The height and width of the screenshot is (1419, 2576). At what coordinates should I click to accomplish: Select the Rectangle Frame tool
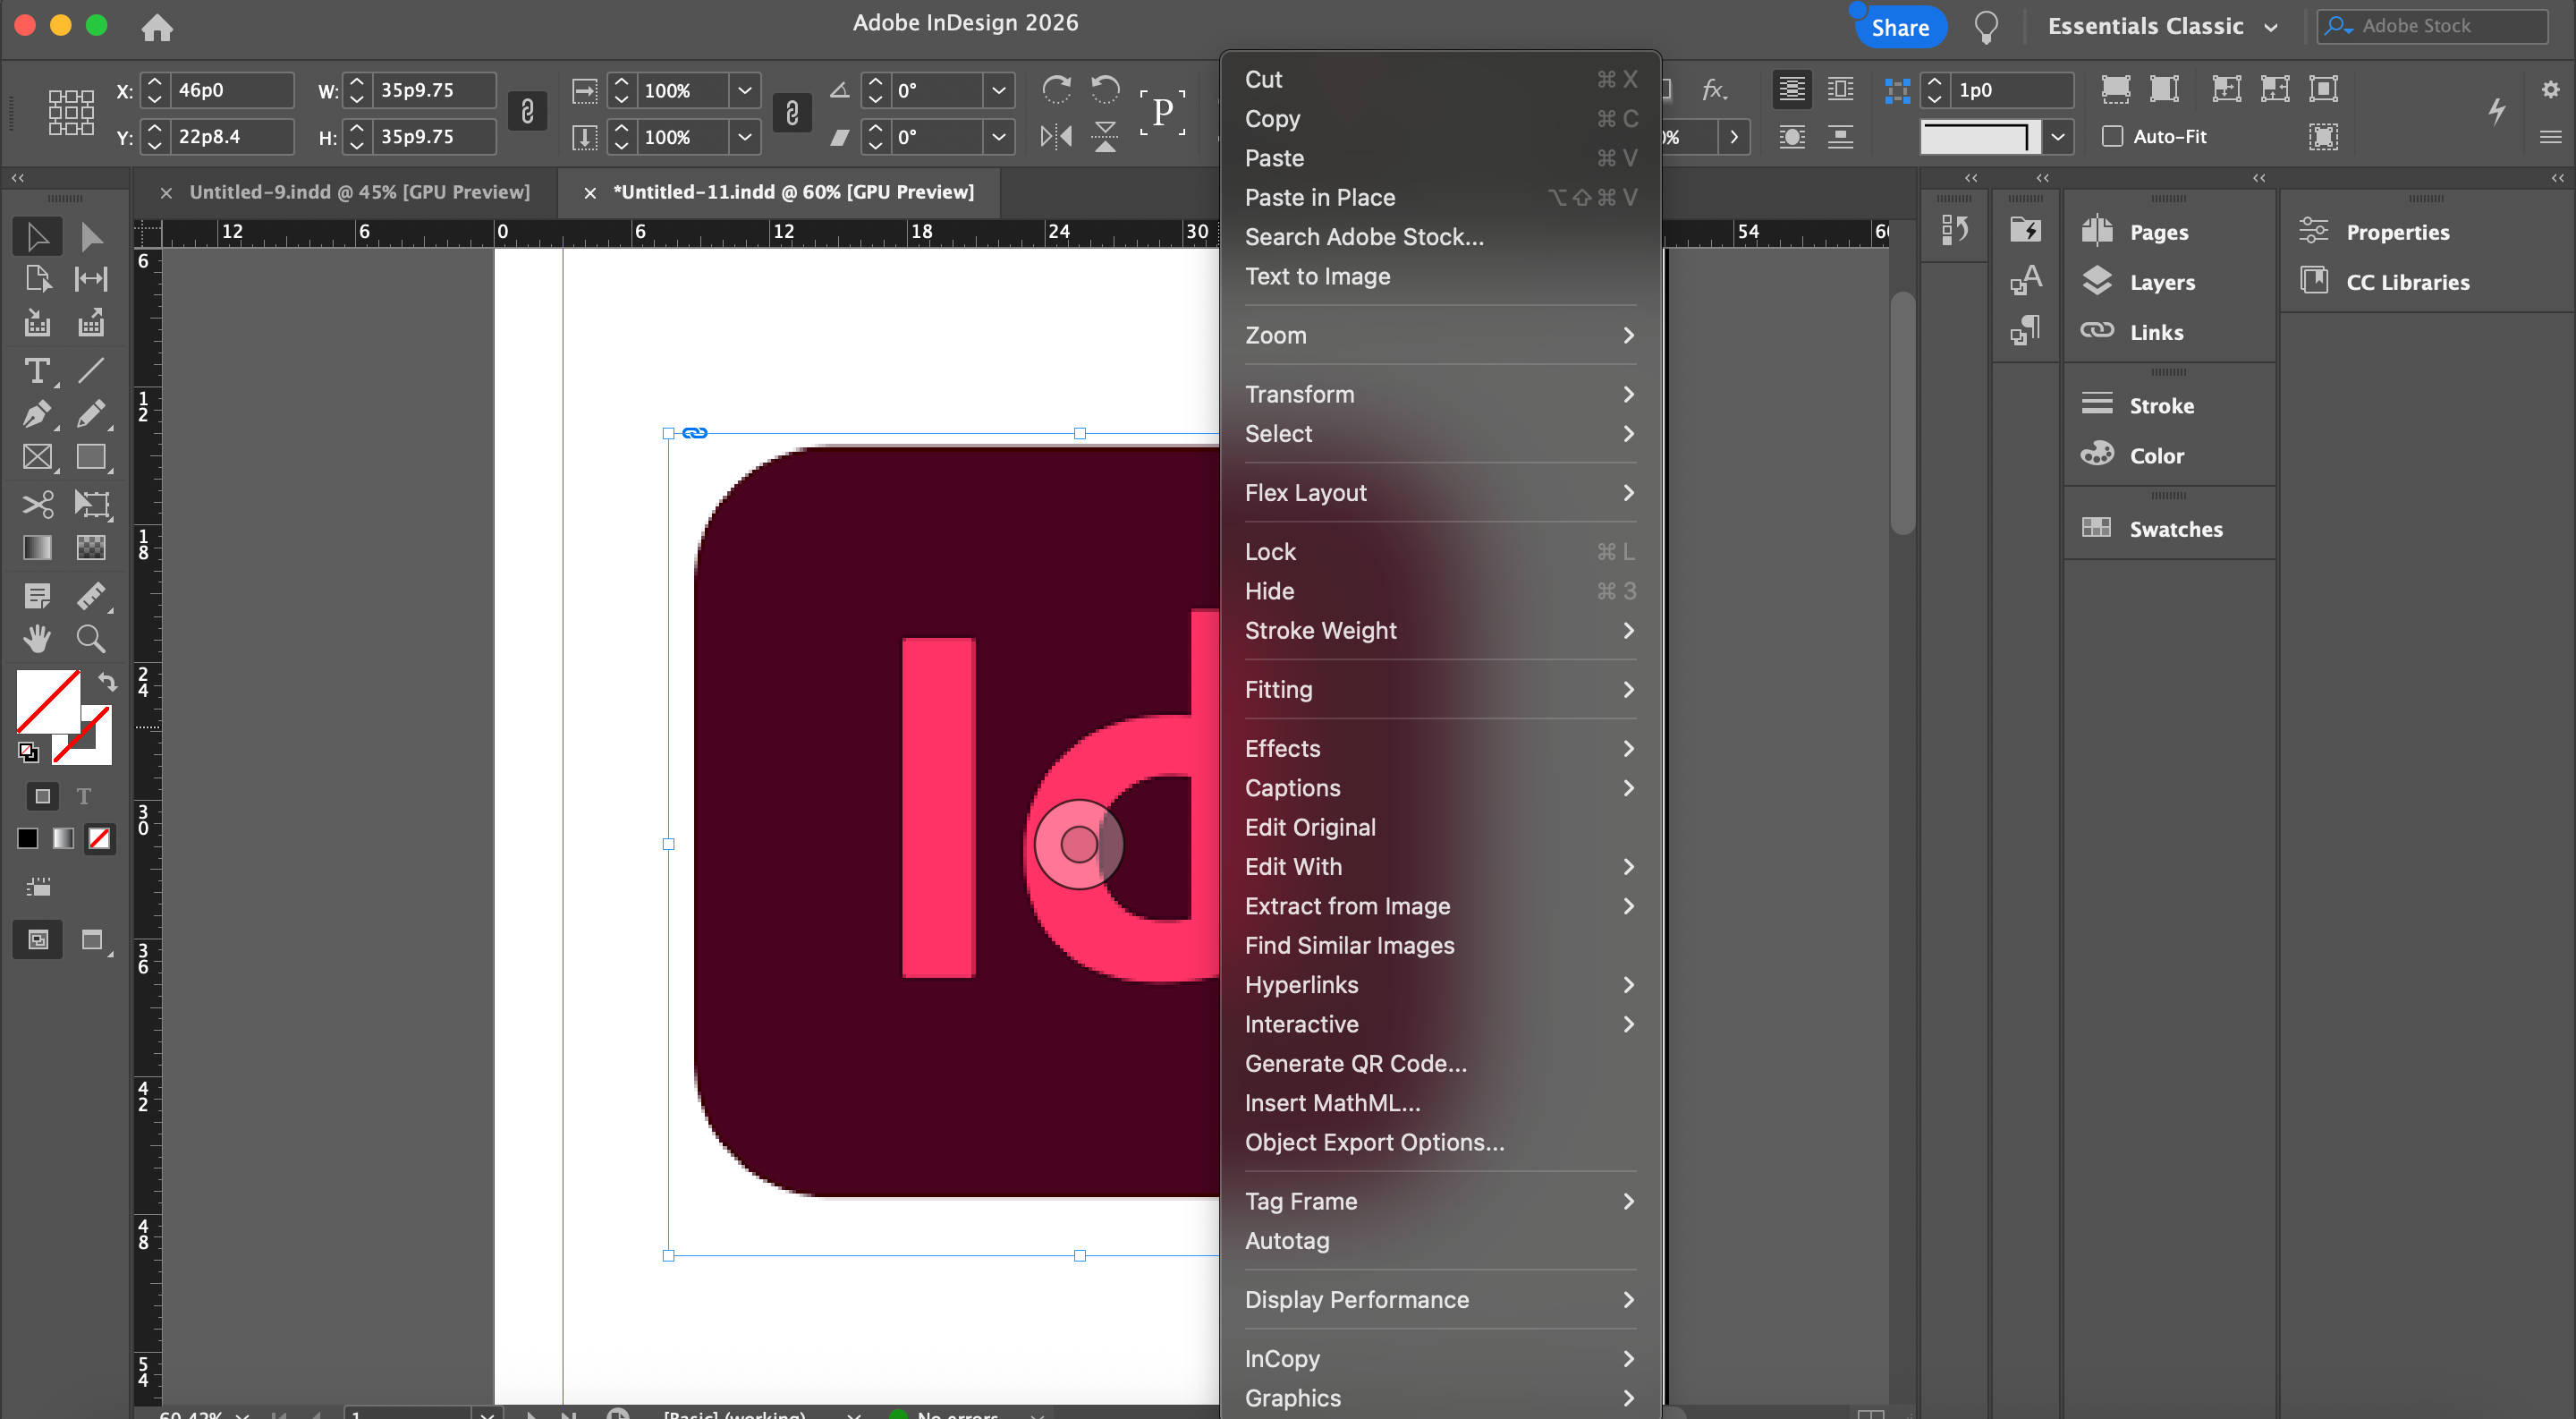point(37,458)
